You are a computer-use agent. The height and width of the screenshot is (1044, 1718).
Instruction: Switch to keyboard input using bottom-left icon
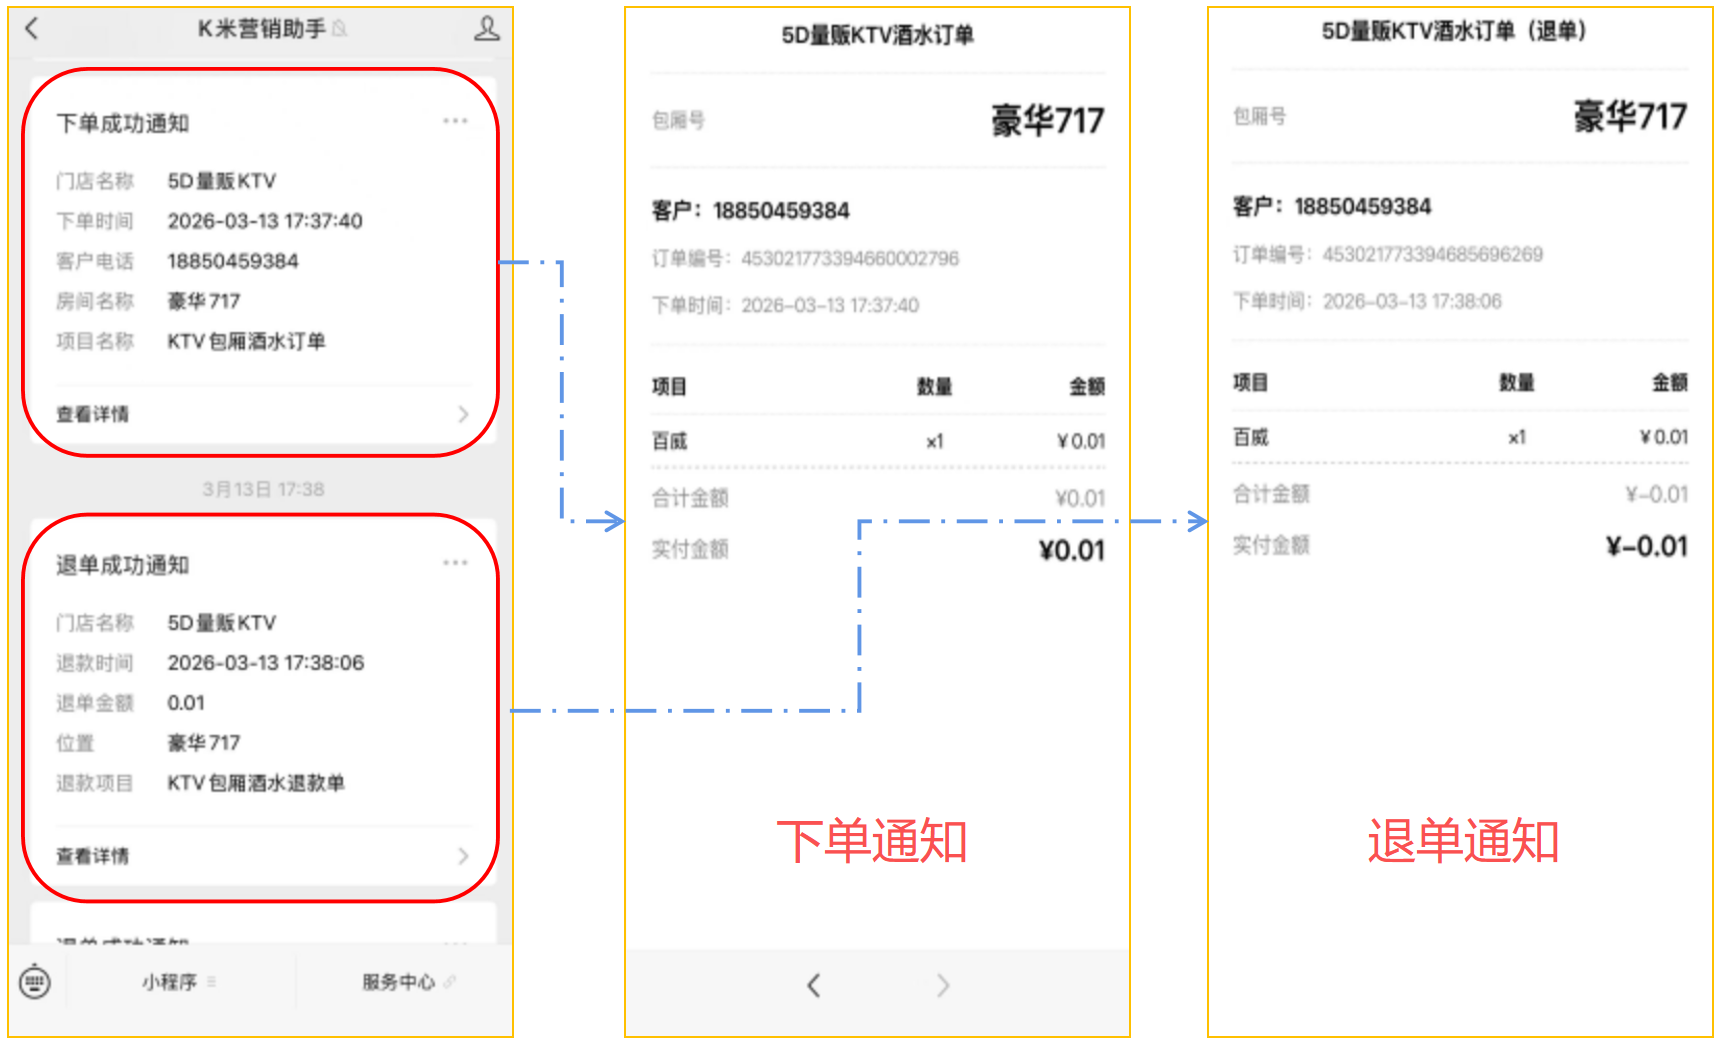pos(34,982)
